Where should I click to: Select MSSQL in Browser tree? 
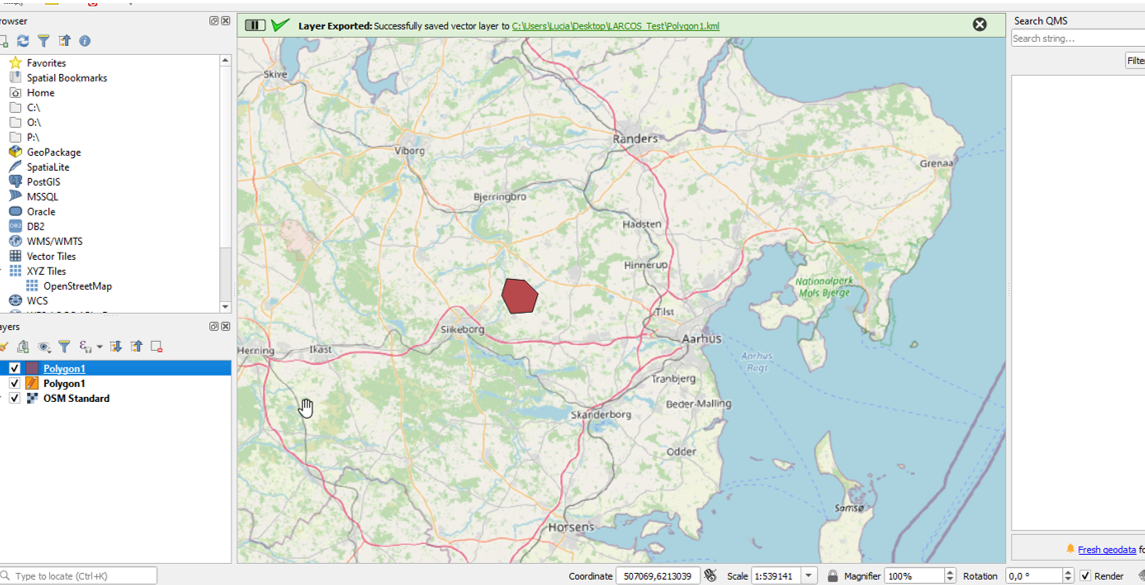pyautogui.click(x=42, y=197)
